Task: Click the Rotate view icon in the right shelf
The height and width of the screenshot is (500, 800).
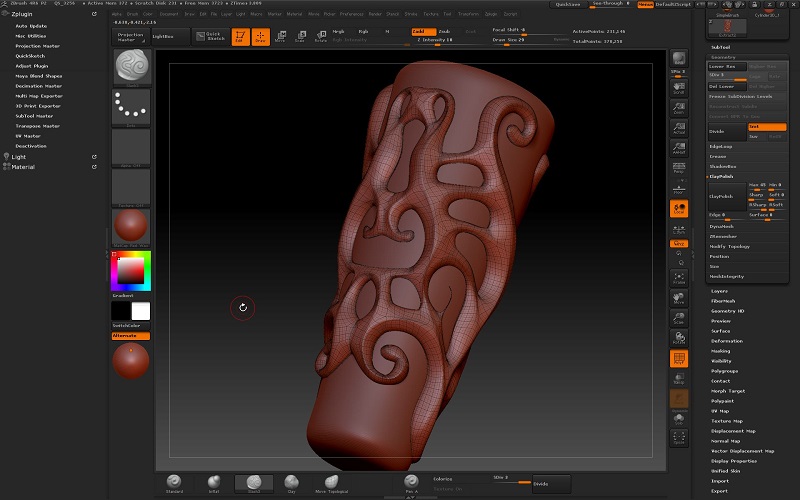Action: pos(679,338)
